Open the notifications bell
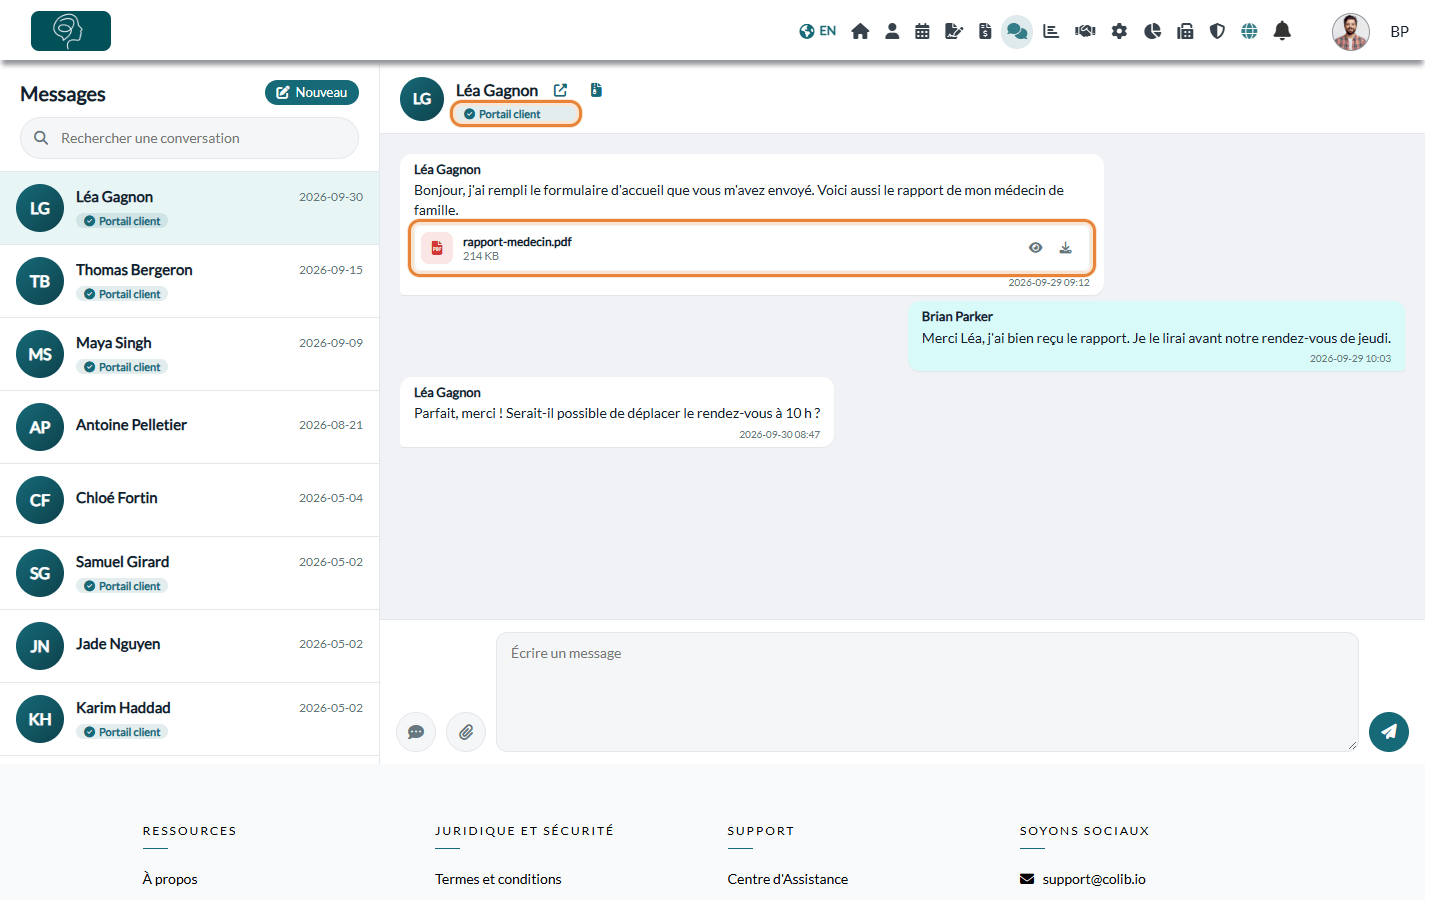Viewport: 1440px width, 900px height. point(1282,31)
